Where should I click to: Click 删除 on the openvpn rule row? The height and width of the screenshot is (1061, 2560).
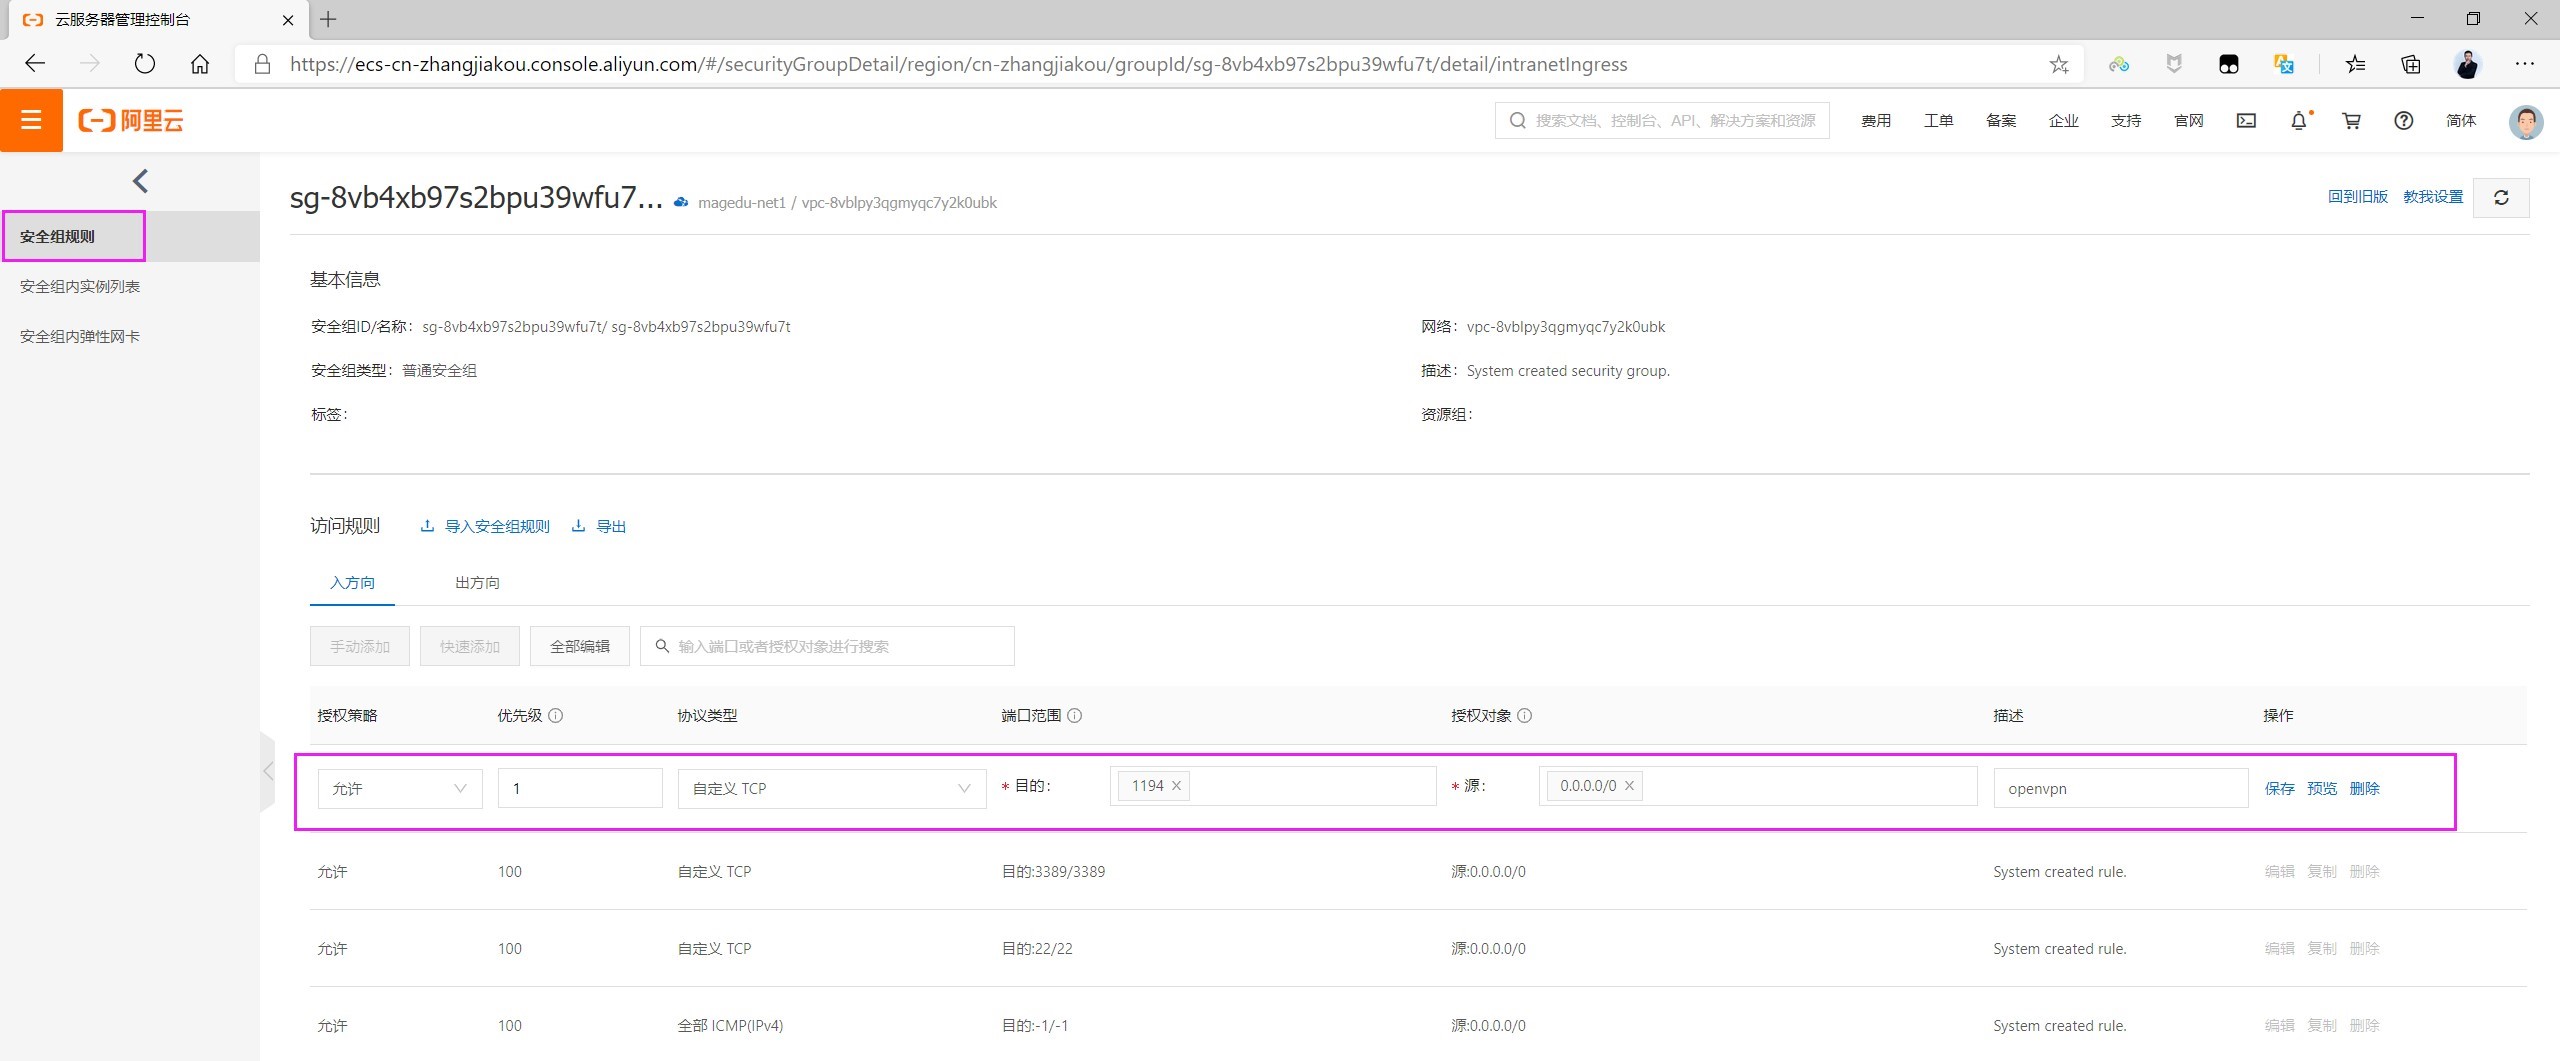(2364, 788)
